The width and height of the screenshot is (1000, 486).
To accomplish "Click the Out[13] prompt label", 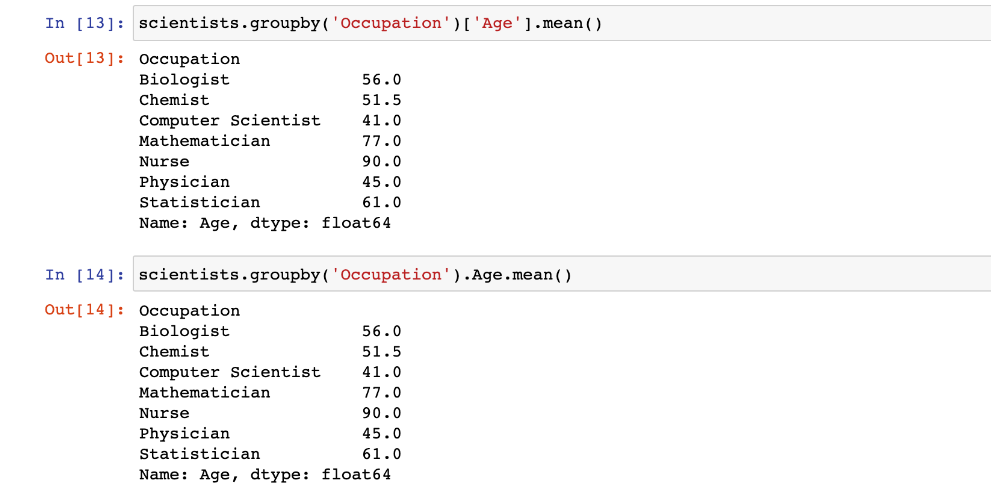I will tap(85, 59).
